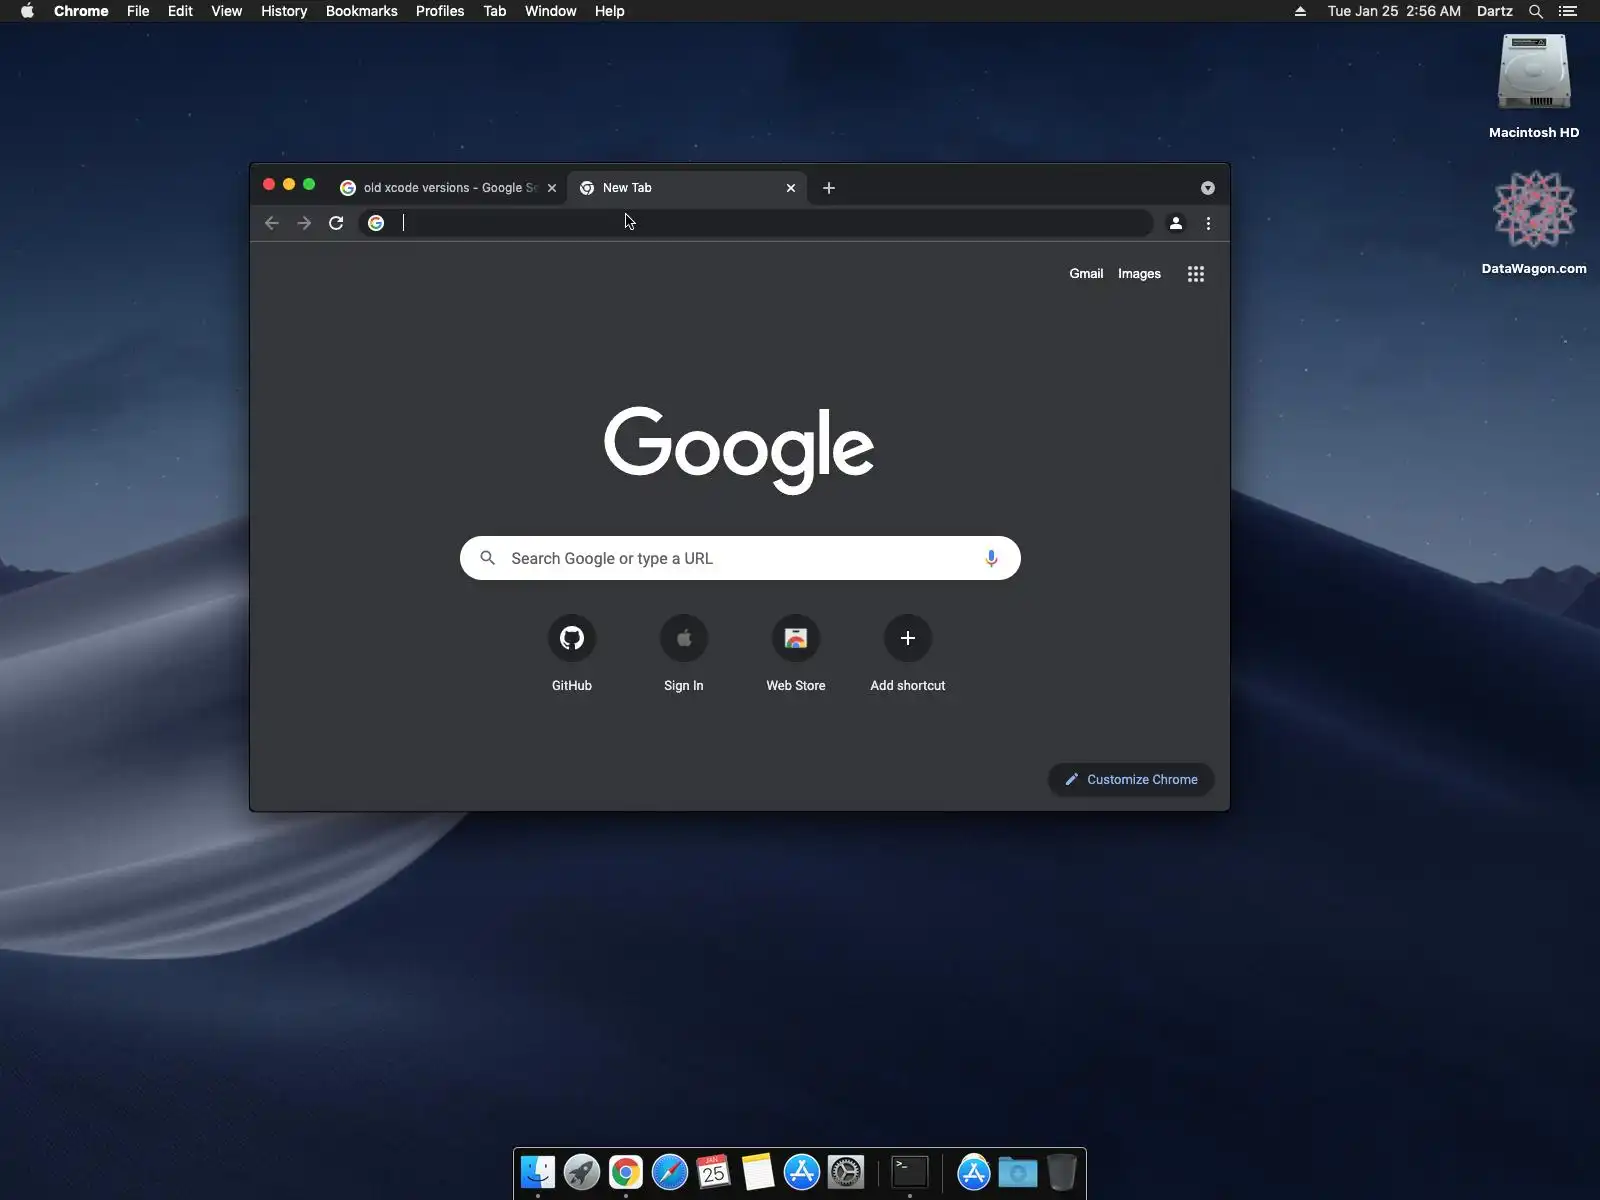This screenshot has width=1600, height=1200.
Task: Click the Customize Chrome button
Action: coord(1131,779)
